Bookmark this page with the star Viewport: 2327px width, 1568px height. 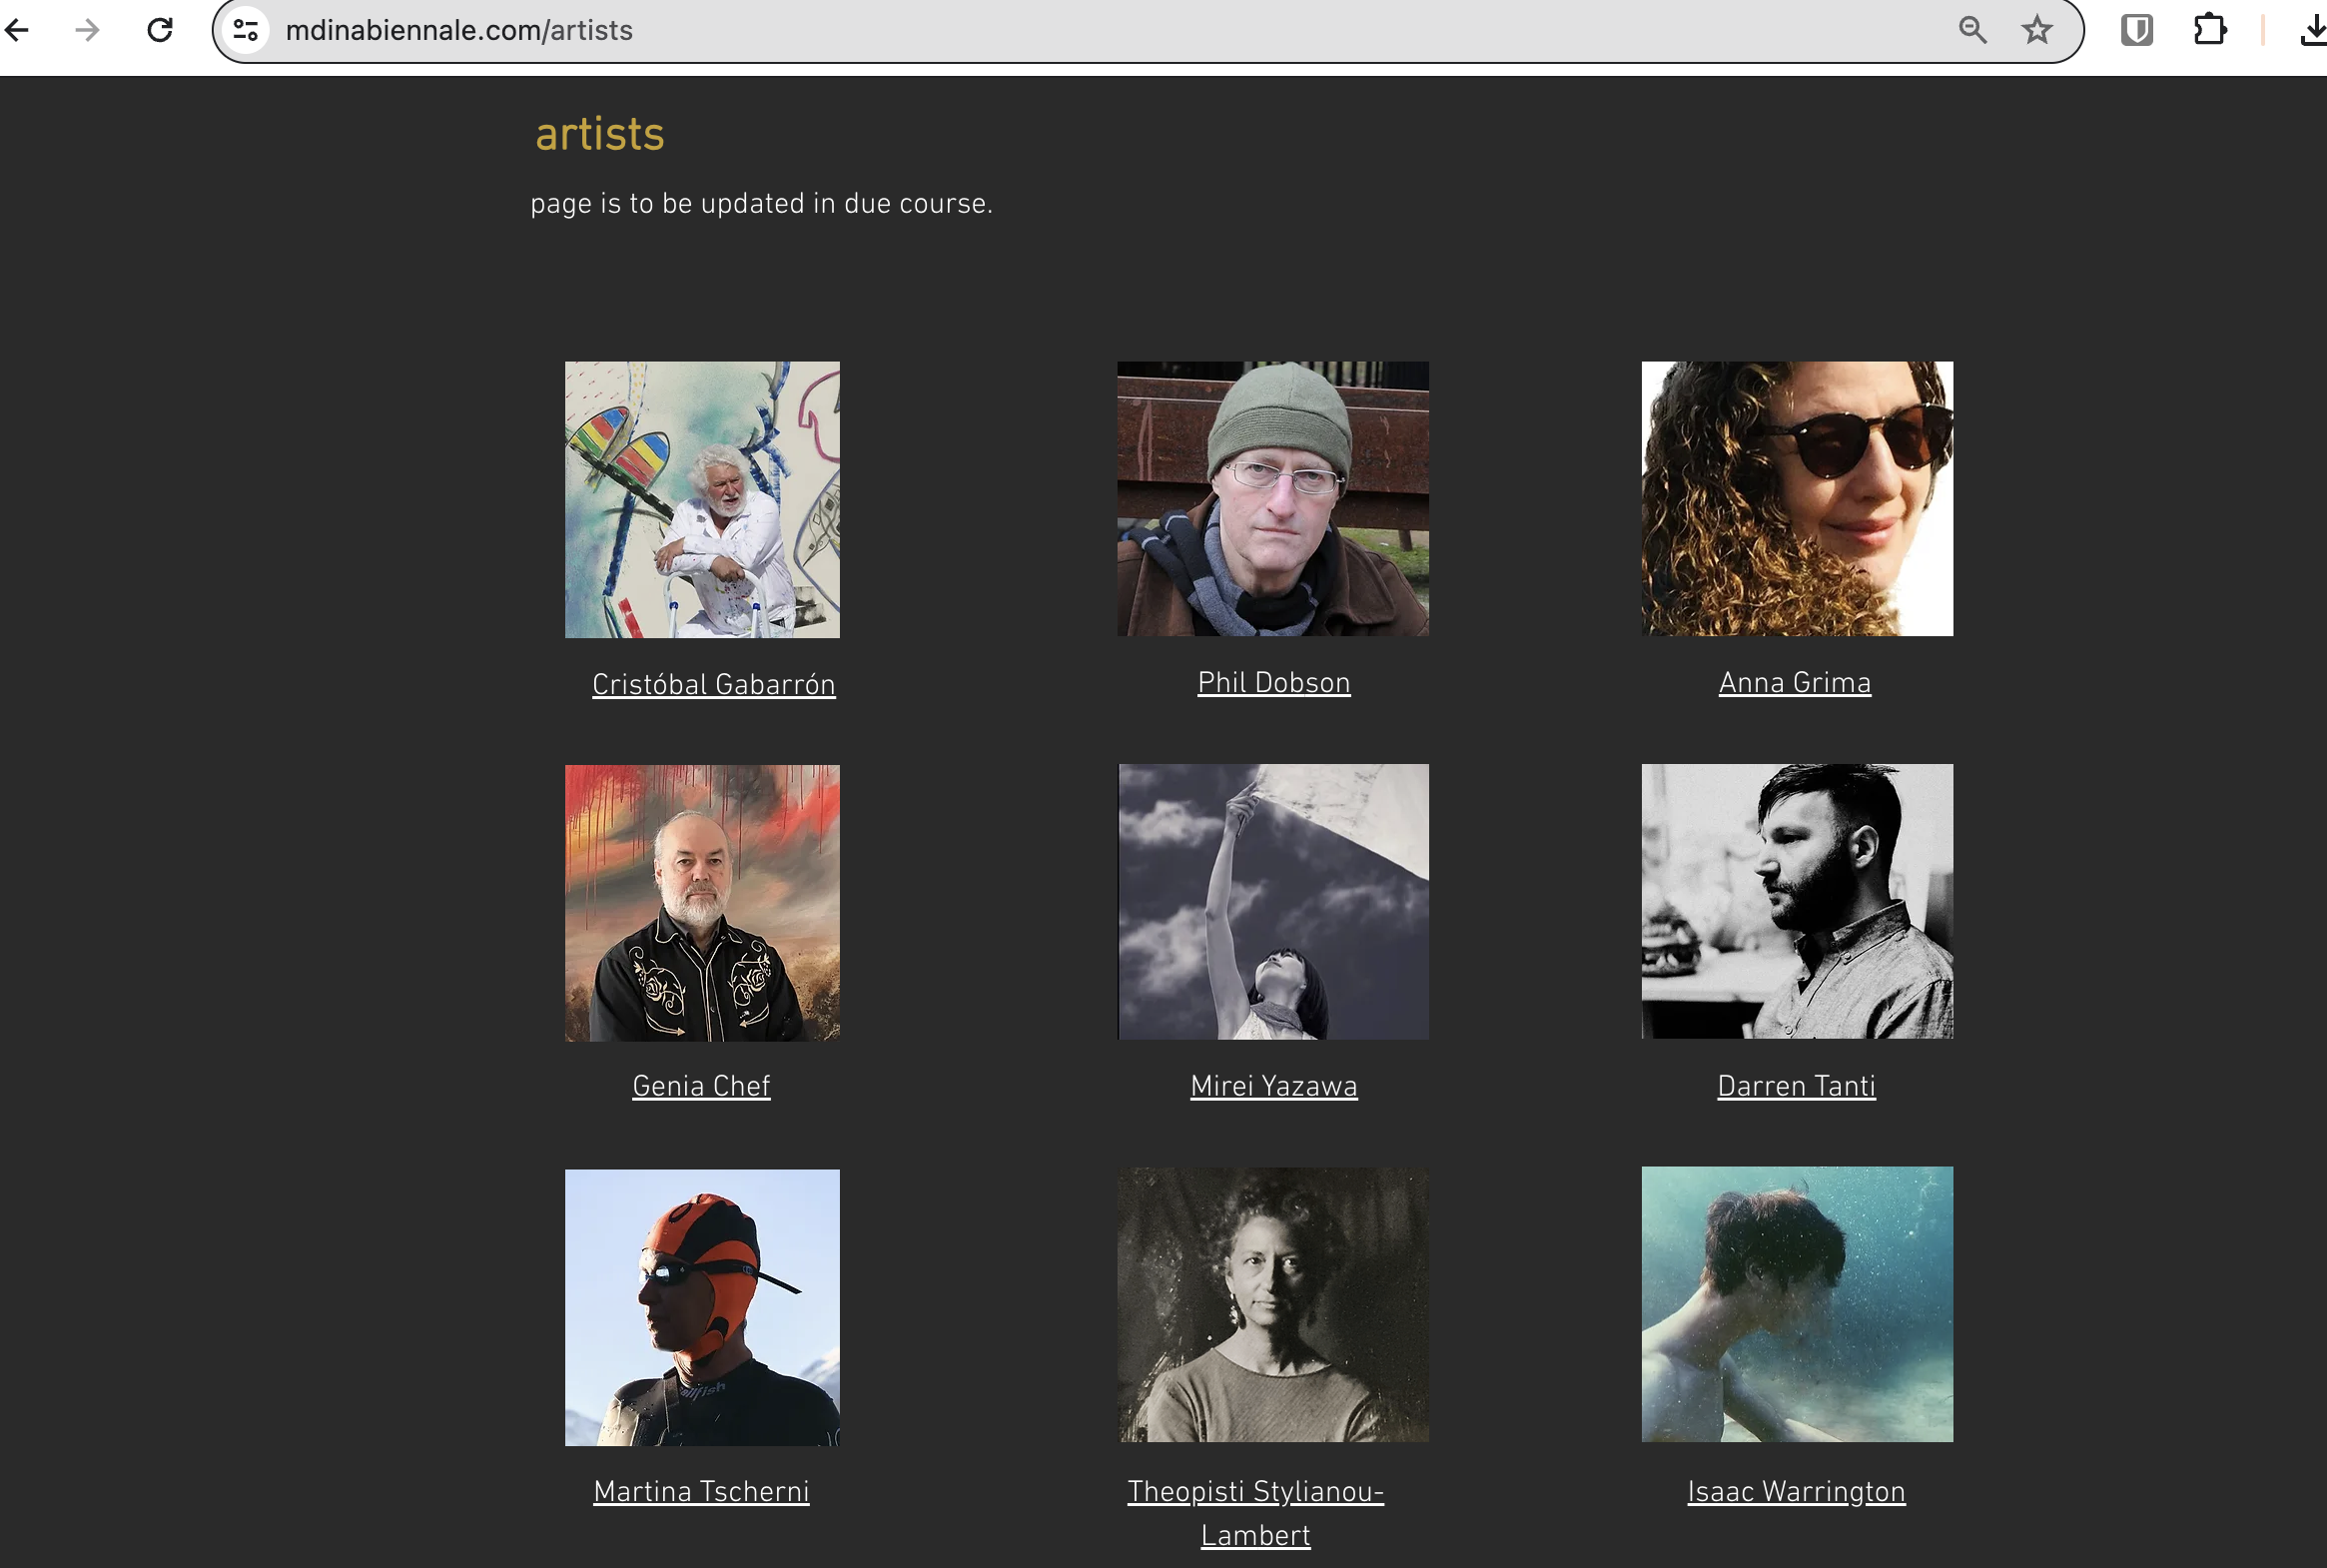pyautogui.click(x=2036, y=30)
